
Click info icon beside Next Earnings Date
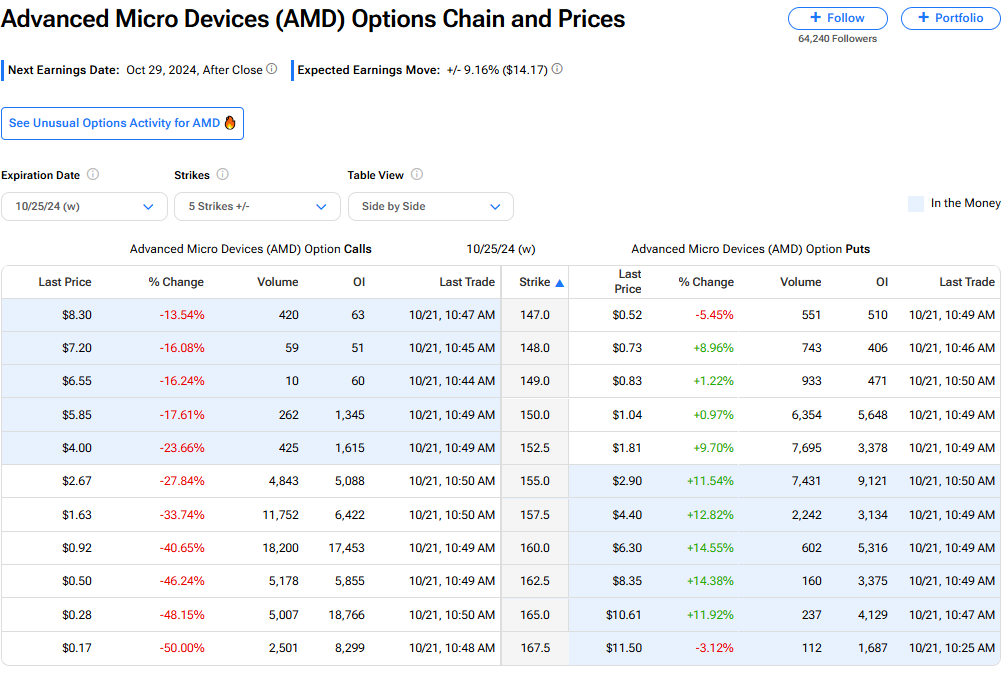tap(272, 70)
